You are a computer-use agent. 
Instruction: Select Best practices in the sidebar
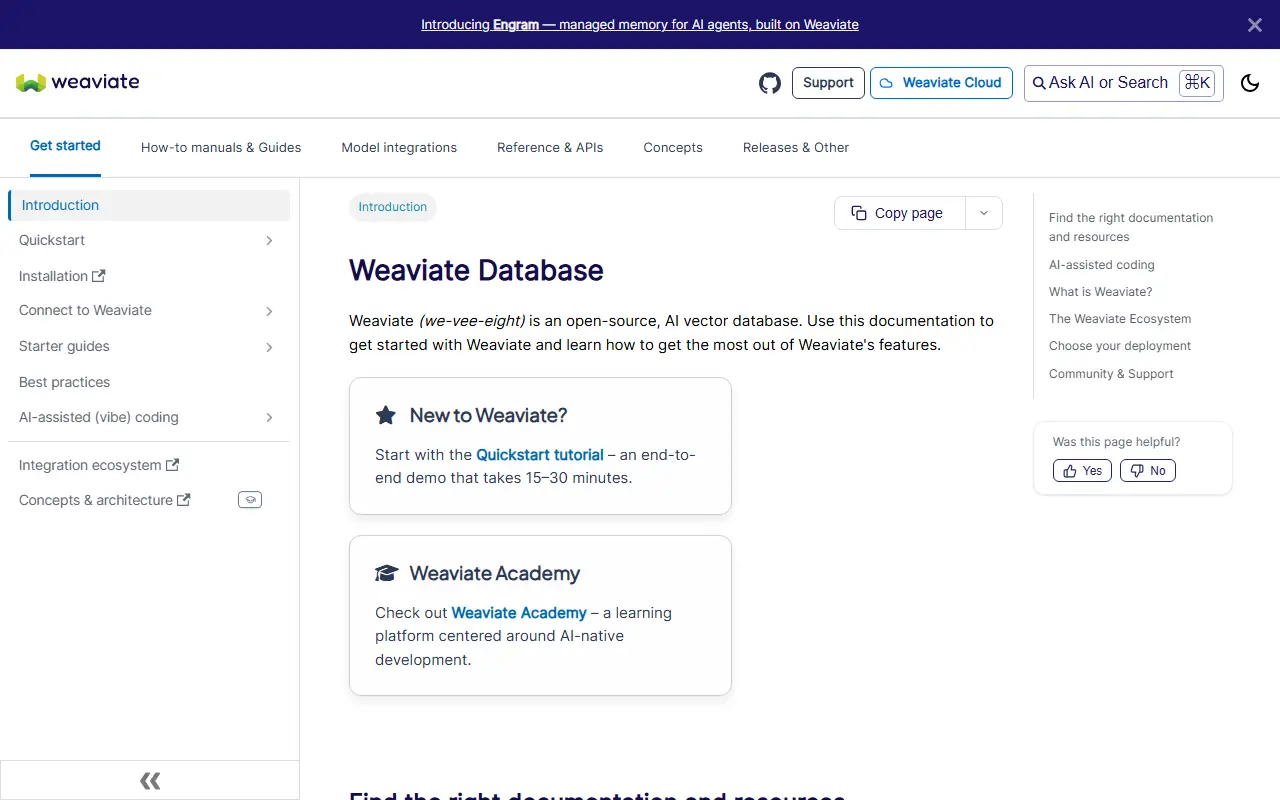point(64,382)
